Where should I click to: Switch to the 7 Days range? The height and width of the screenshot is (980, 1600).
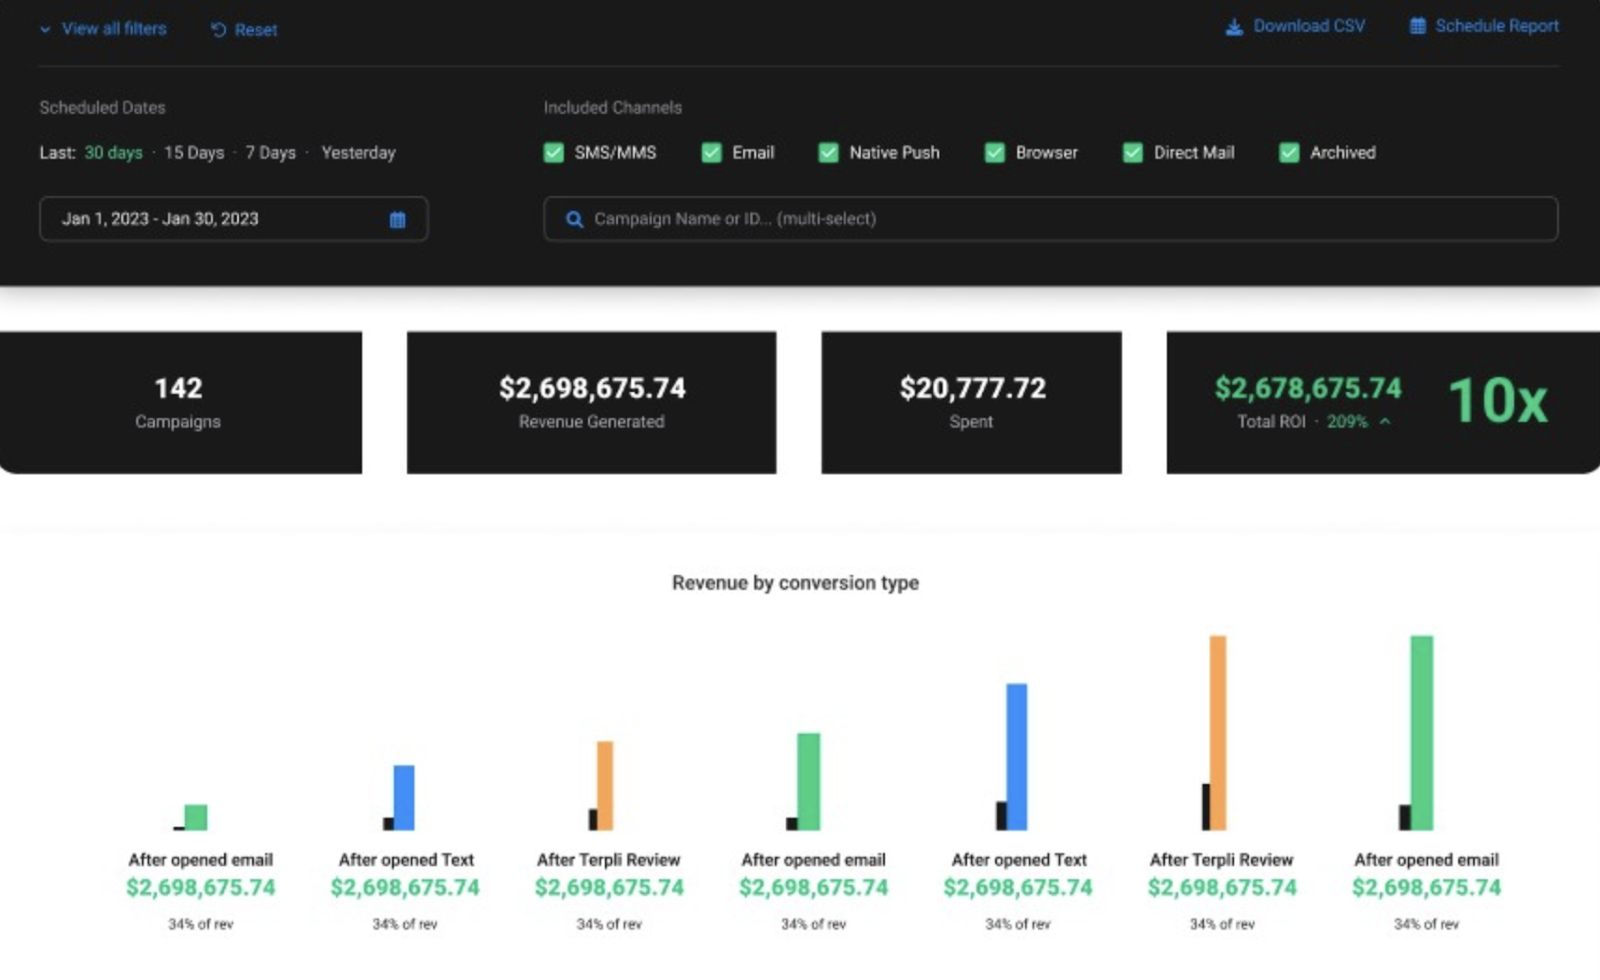click(x=270, y=153)
